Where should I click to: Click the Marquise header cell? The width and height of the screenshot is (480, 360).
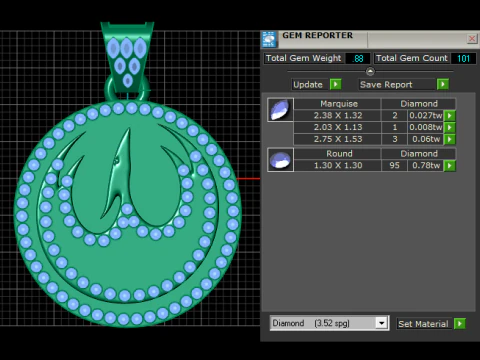coord(337,104)
